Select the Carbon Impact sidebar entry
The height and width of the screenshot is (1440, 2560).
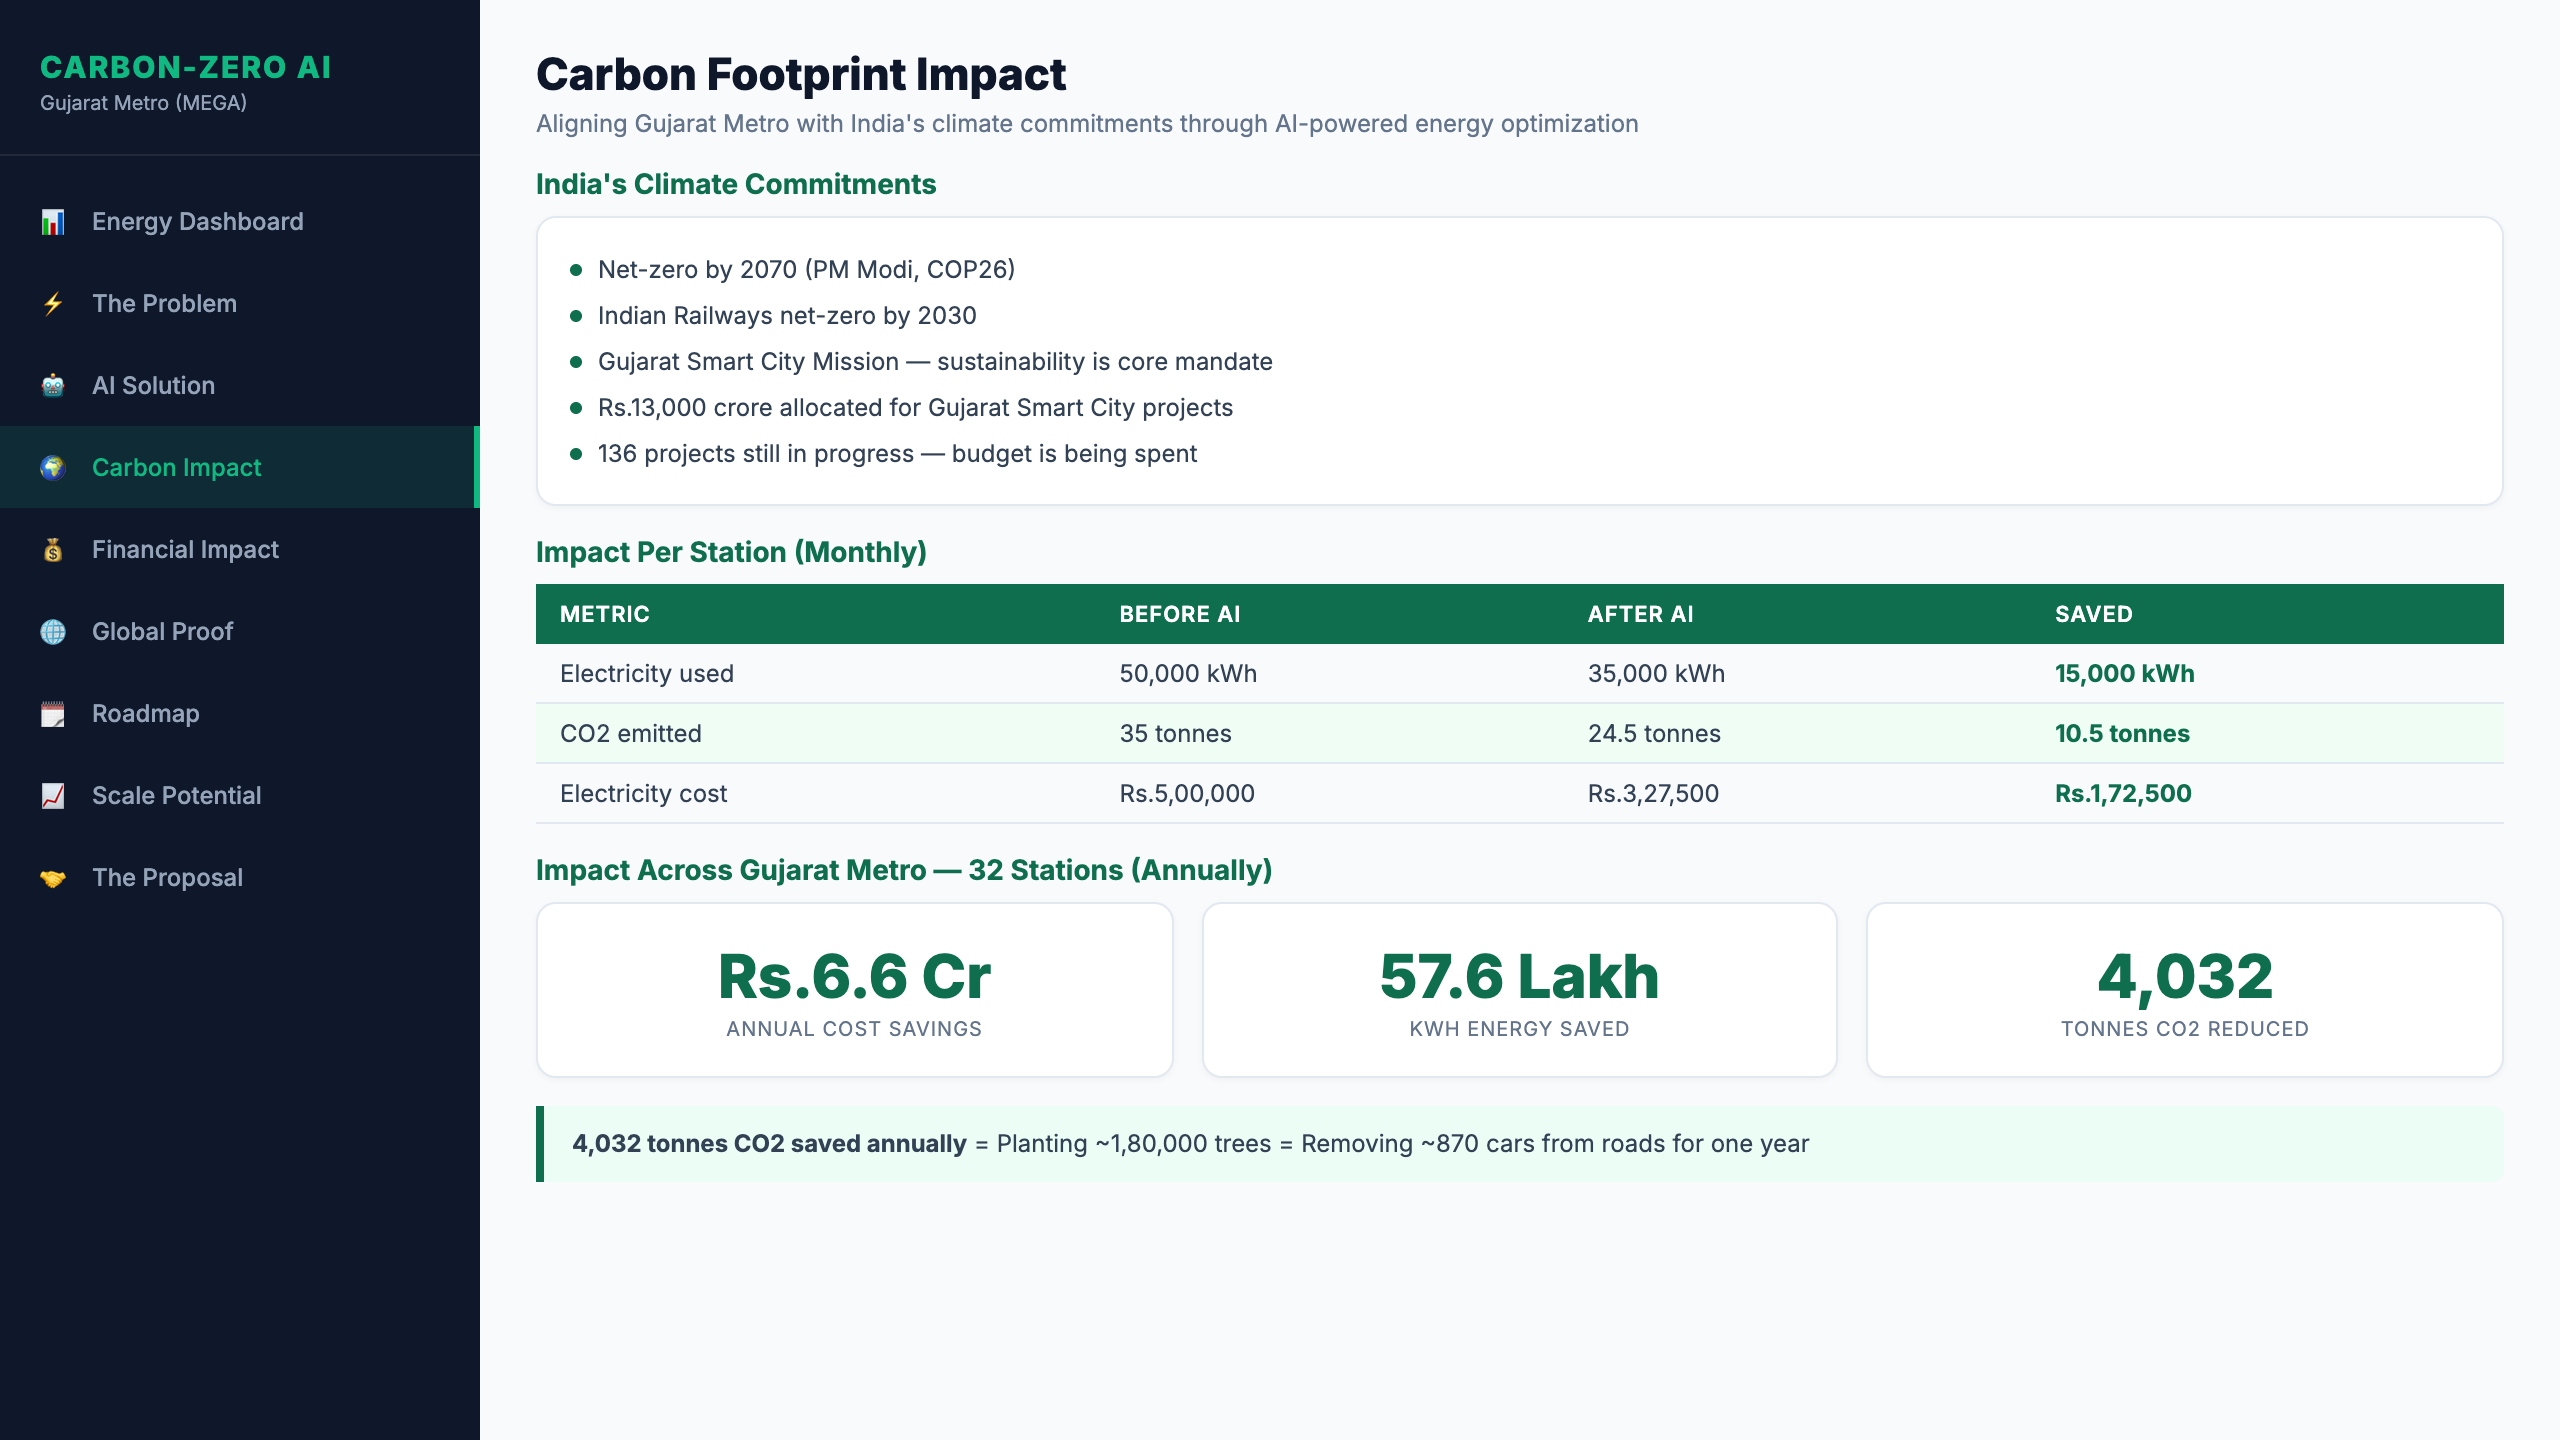click(x=176, y=467)
